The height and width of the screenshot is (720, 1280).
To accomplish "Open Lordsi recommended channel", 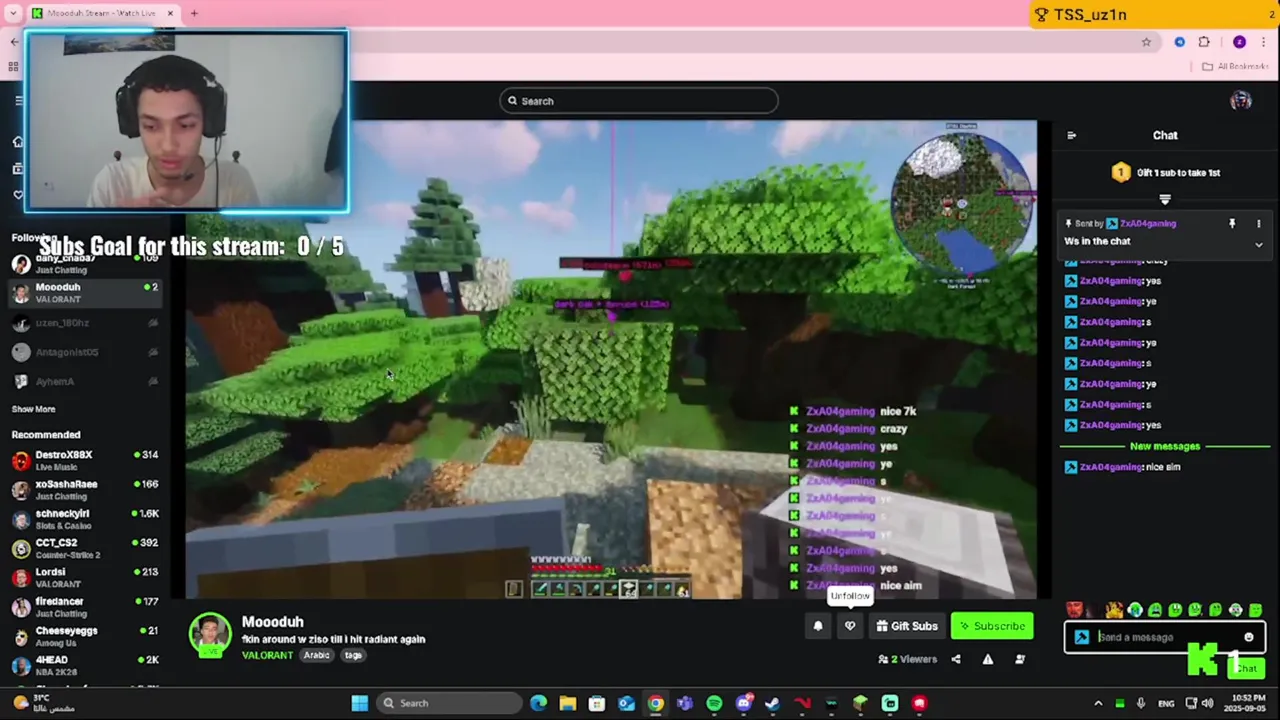I will pyautogui.click(x=85, y=578).
